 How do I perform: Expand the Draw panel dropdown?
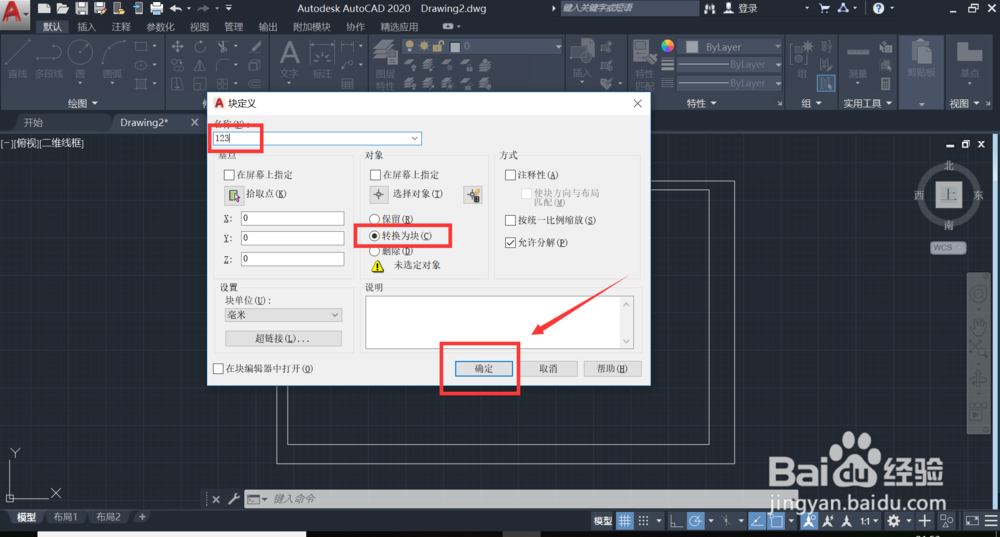click(83, 103)
